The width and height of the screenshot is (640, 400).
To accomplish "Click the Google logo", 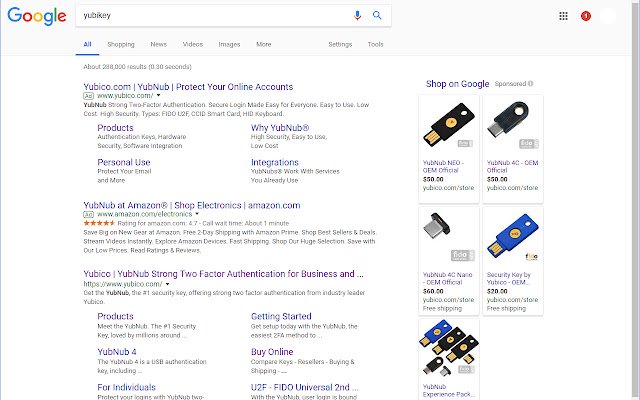I will (x=37, y=16).
